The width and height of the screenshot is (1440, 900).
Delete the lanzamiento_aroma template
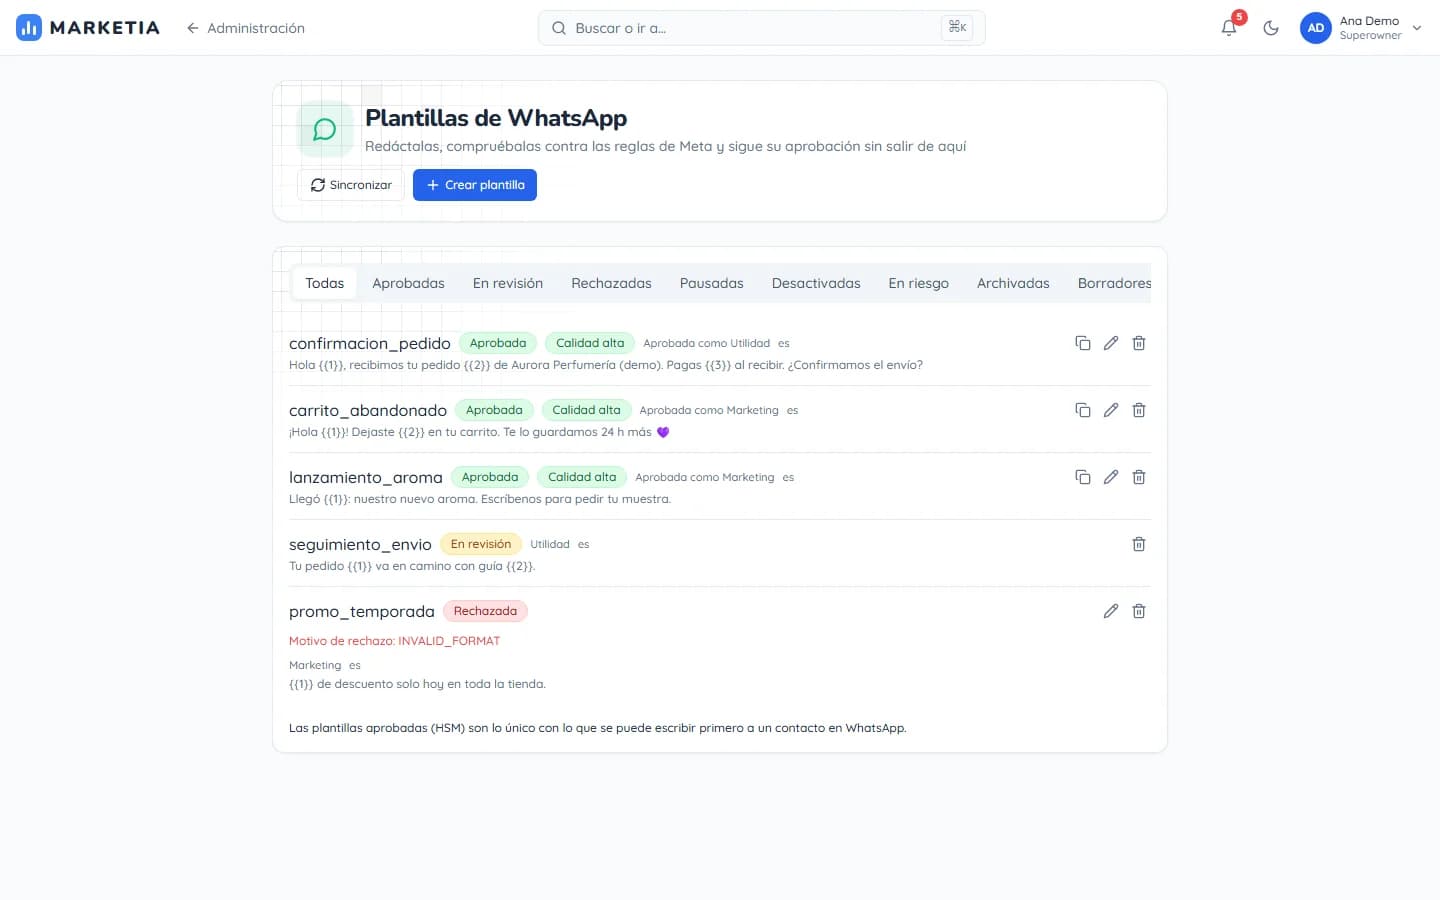1139,477
